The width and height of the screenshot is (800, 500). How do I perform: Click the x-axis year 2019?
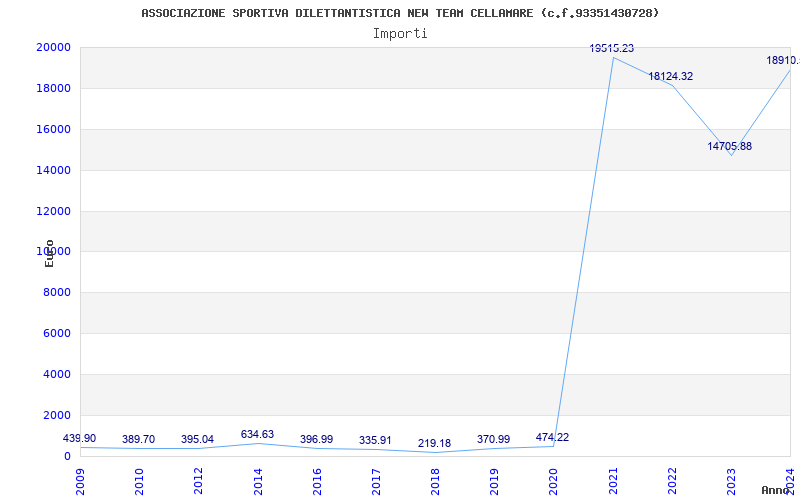495,481
